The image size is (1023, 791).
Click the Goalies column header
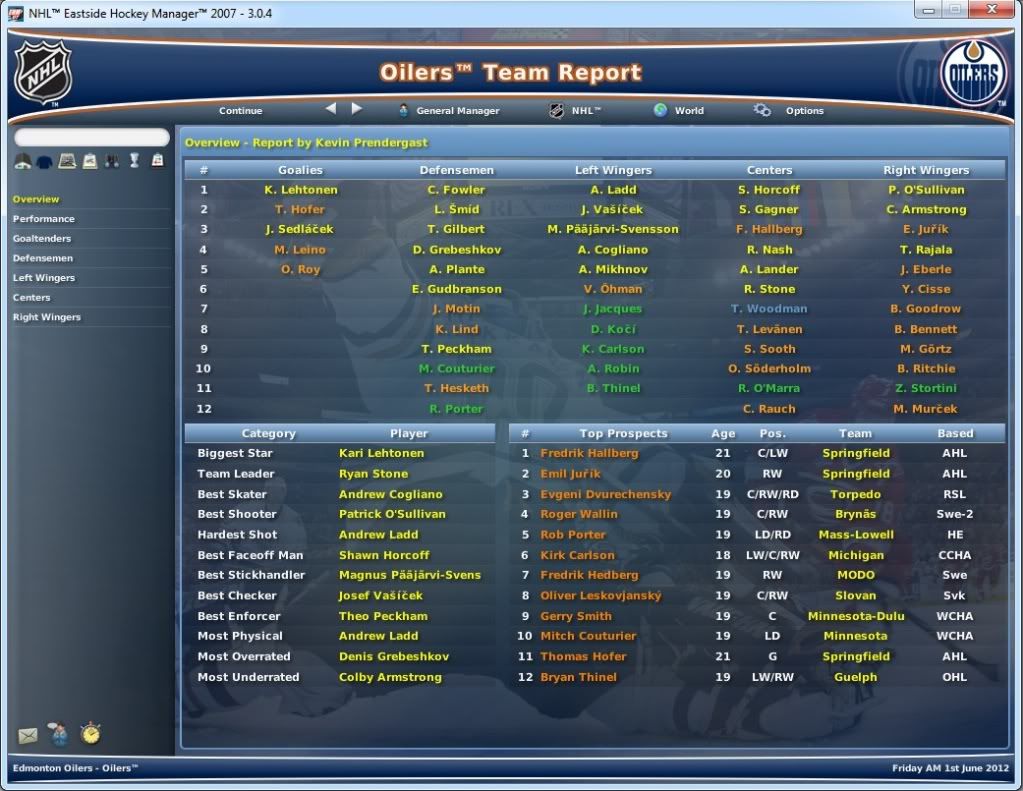click(300, 170)
